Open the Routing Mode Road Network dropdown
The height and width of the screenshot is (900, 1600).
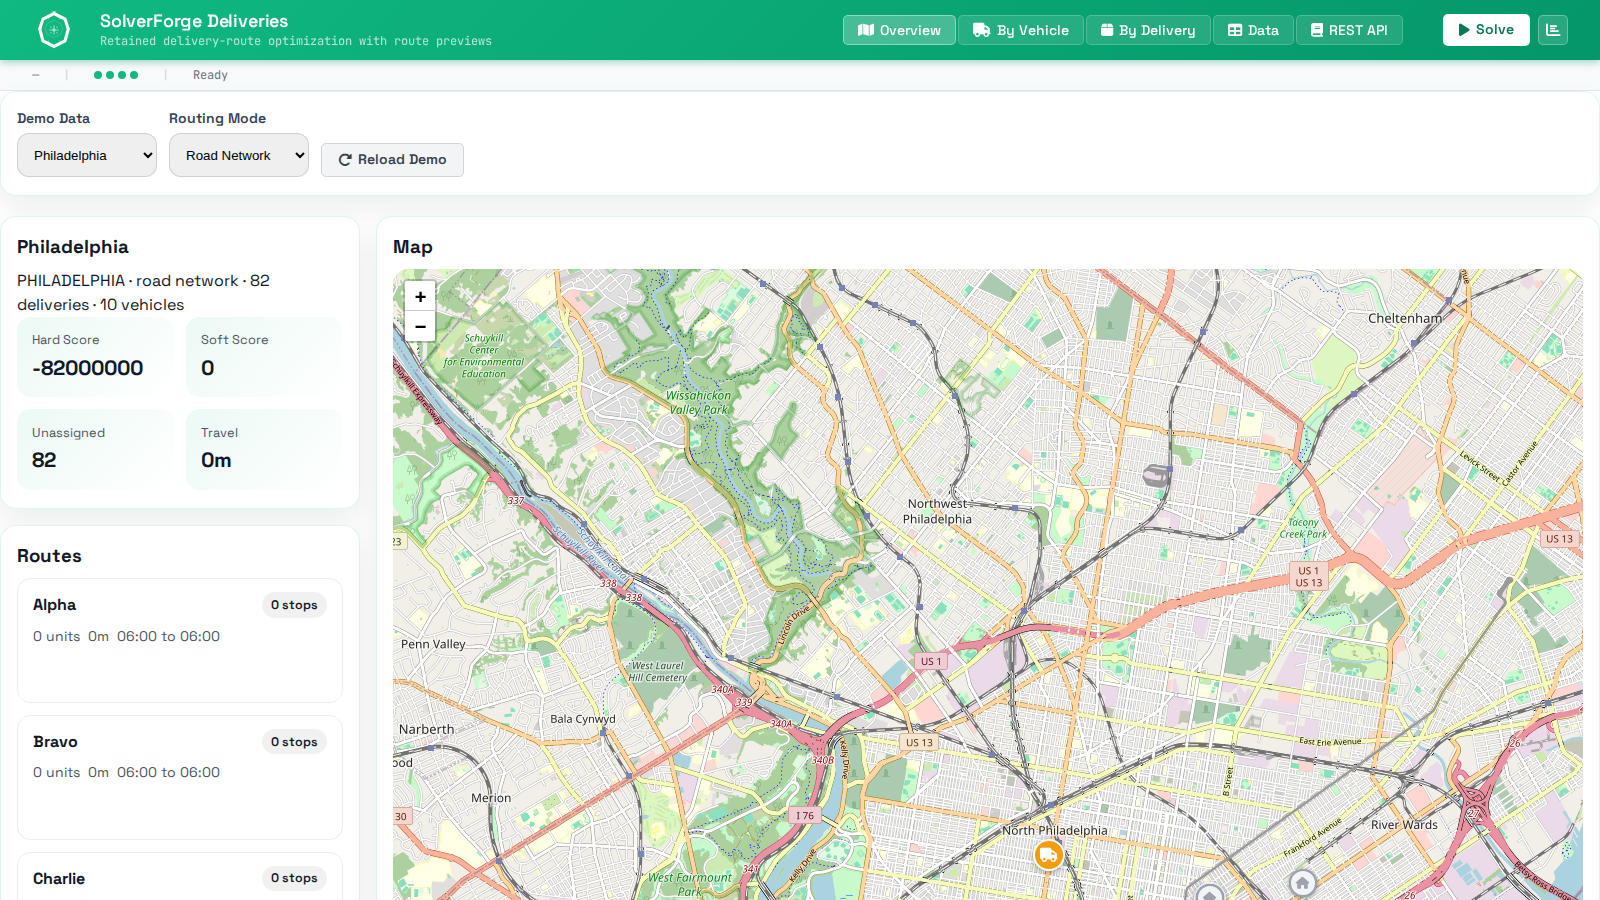[239, 155]
